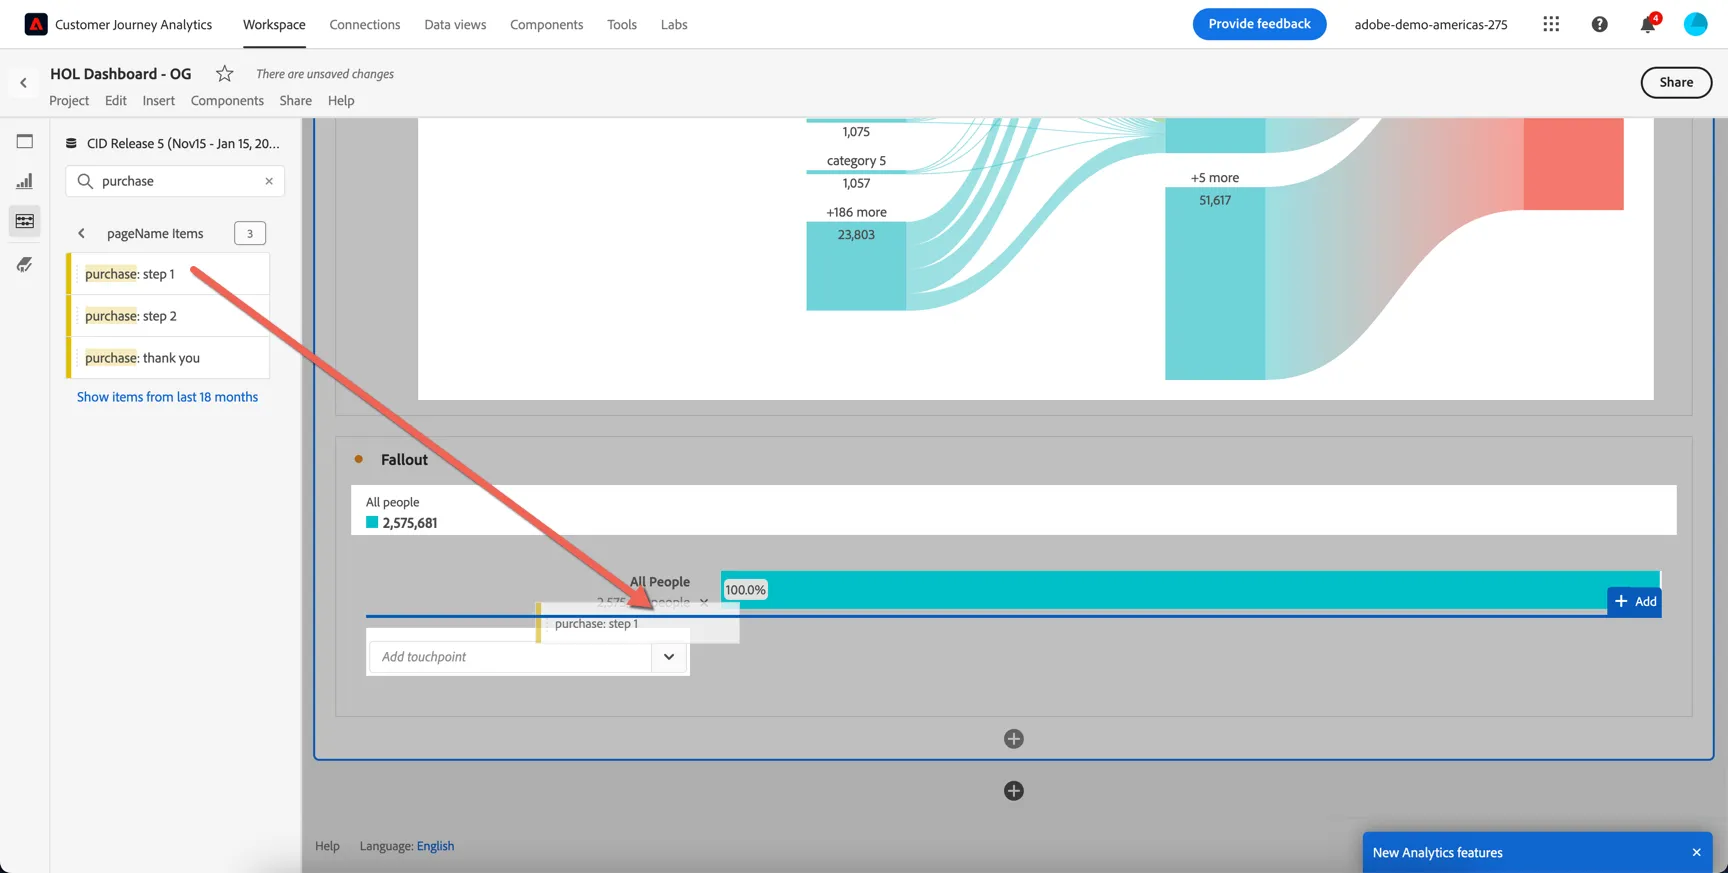Add a panel with lower plus icon
The height and width of the screenshot is (873, 1728).
pos(1014,791)
